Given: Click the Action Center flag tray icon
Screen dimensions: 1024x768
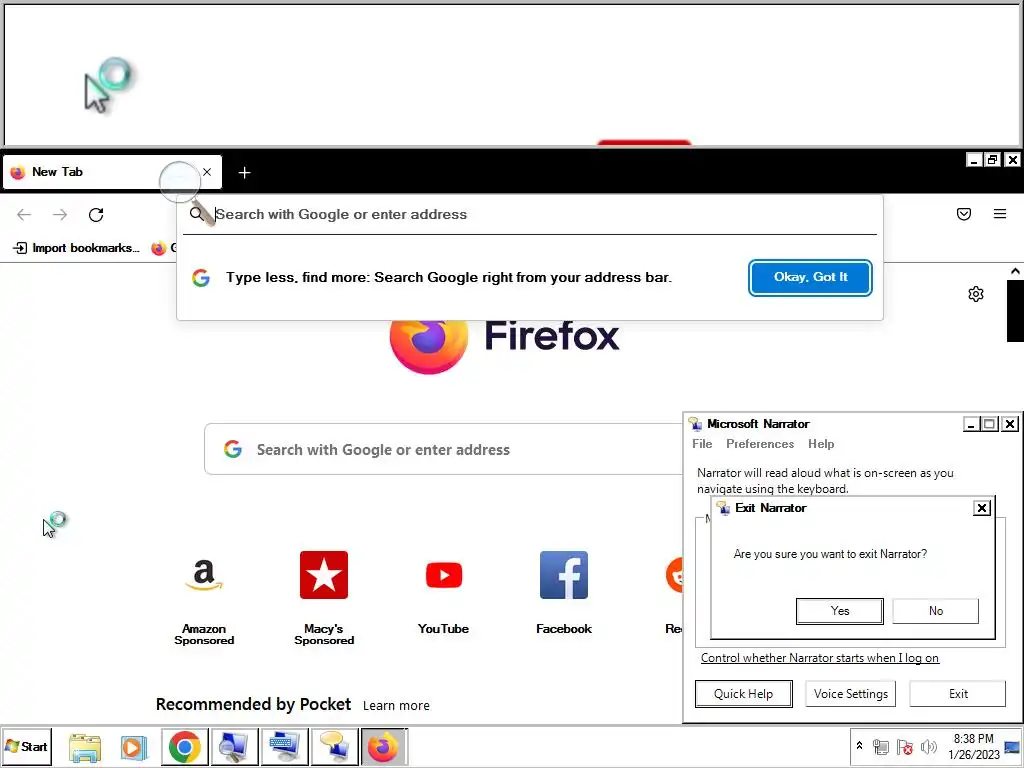Looking at the screenshot, I should (904, 746).
